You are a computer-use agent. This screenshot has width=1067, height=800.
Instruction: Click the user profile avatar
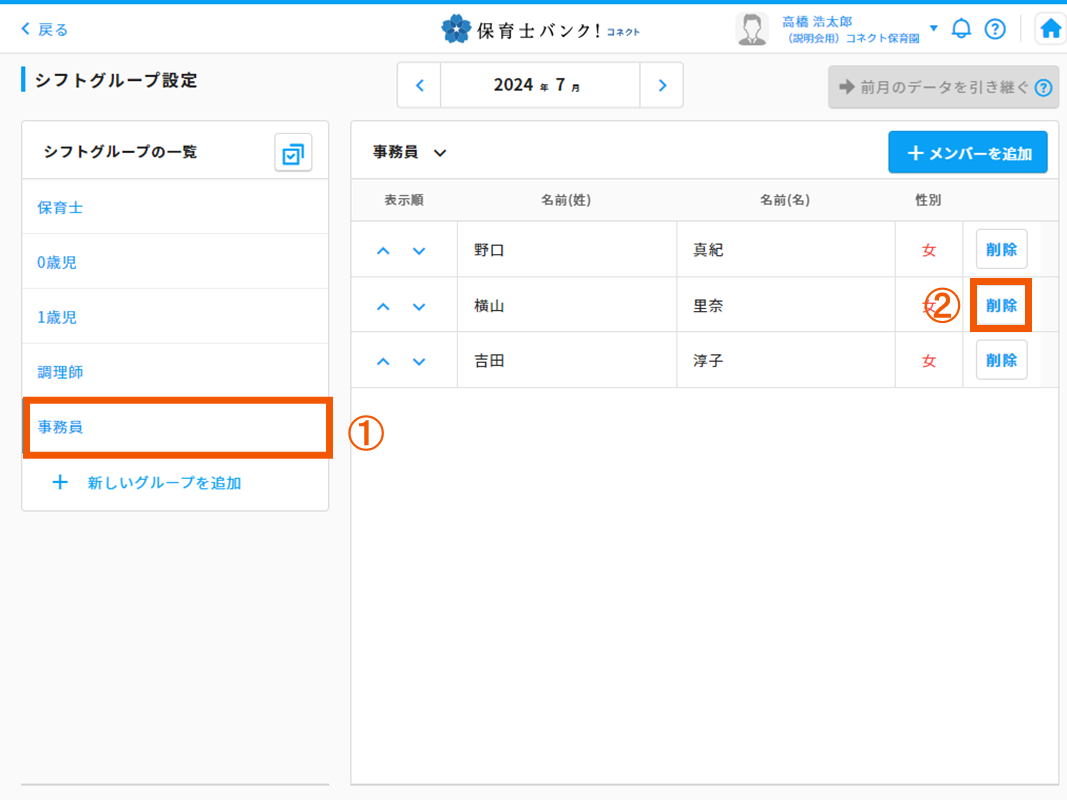point(751,29)
